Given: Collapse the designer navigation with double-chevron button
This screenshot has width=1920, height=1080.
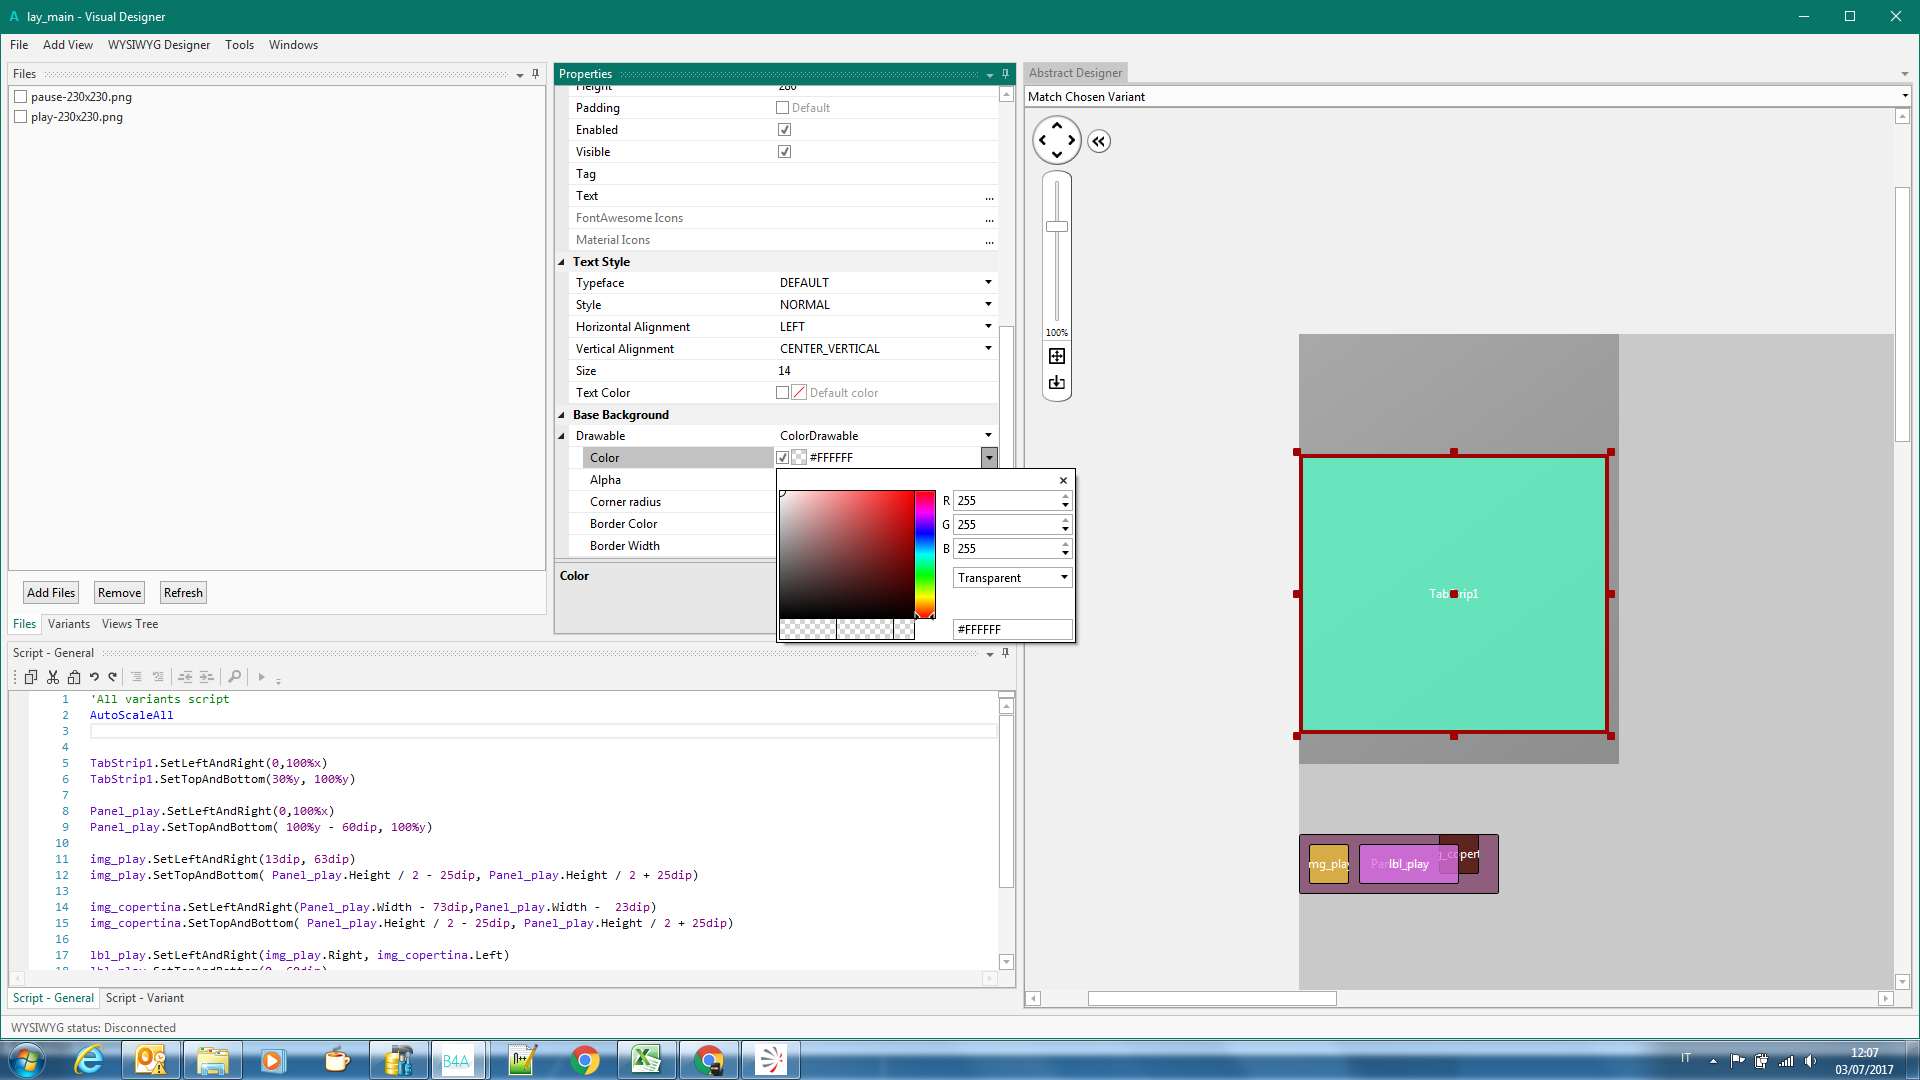Looking at the screenshot, I should pyautogui.click(x=1099, y=141).
